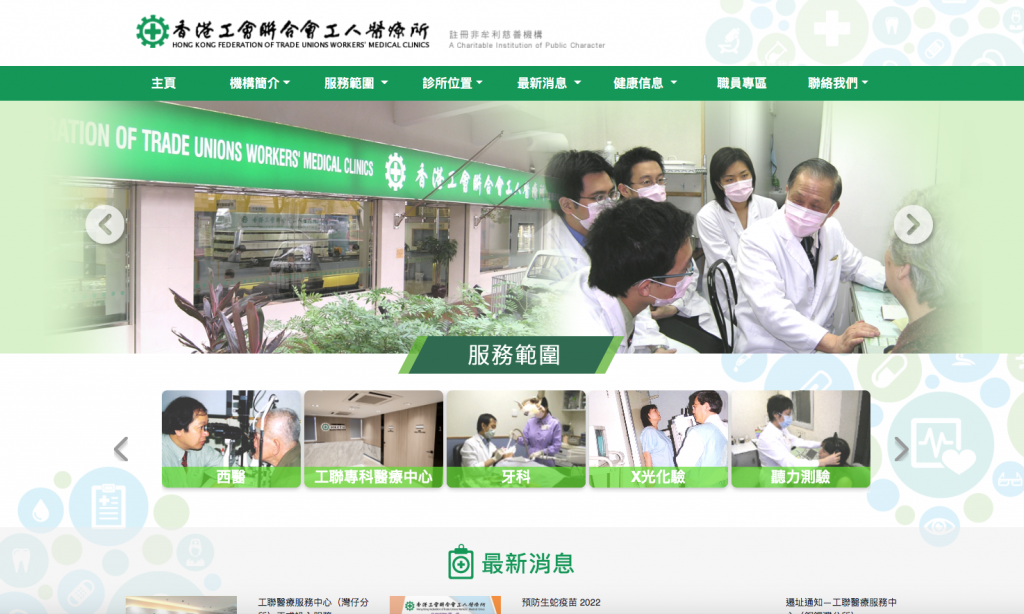Click the 最新消息 clipboard icon
Image resolution: width=1024 pixels, height=614 pixels.
[459, 562]
